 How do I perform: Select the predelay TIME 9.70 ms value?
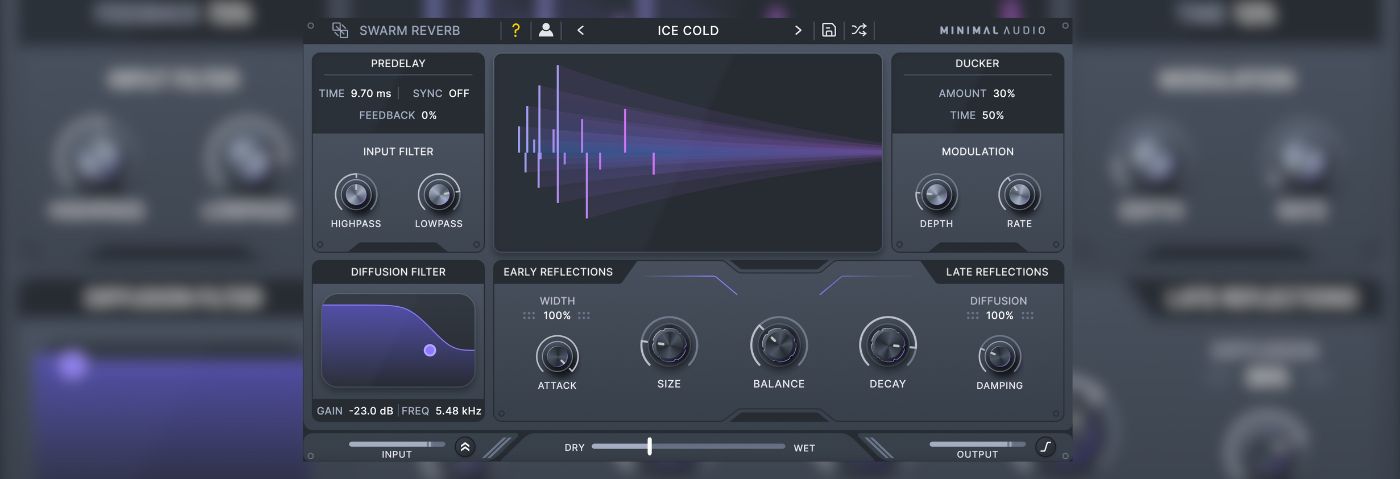(x=371, y=93)
